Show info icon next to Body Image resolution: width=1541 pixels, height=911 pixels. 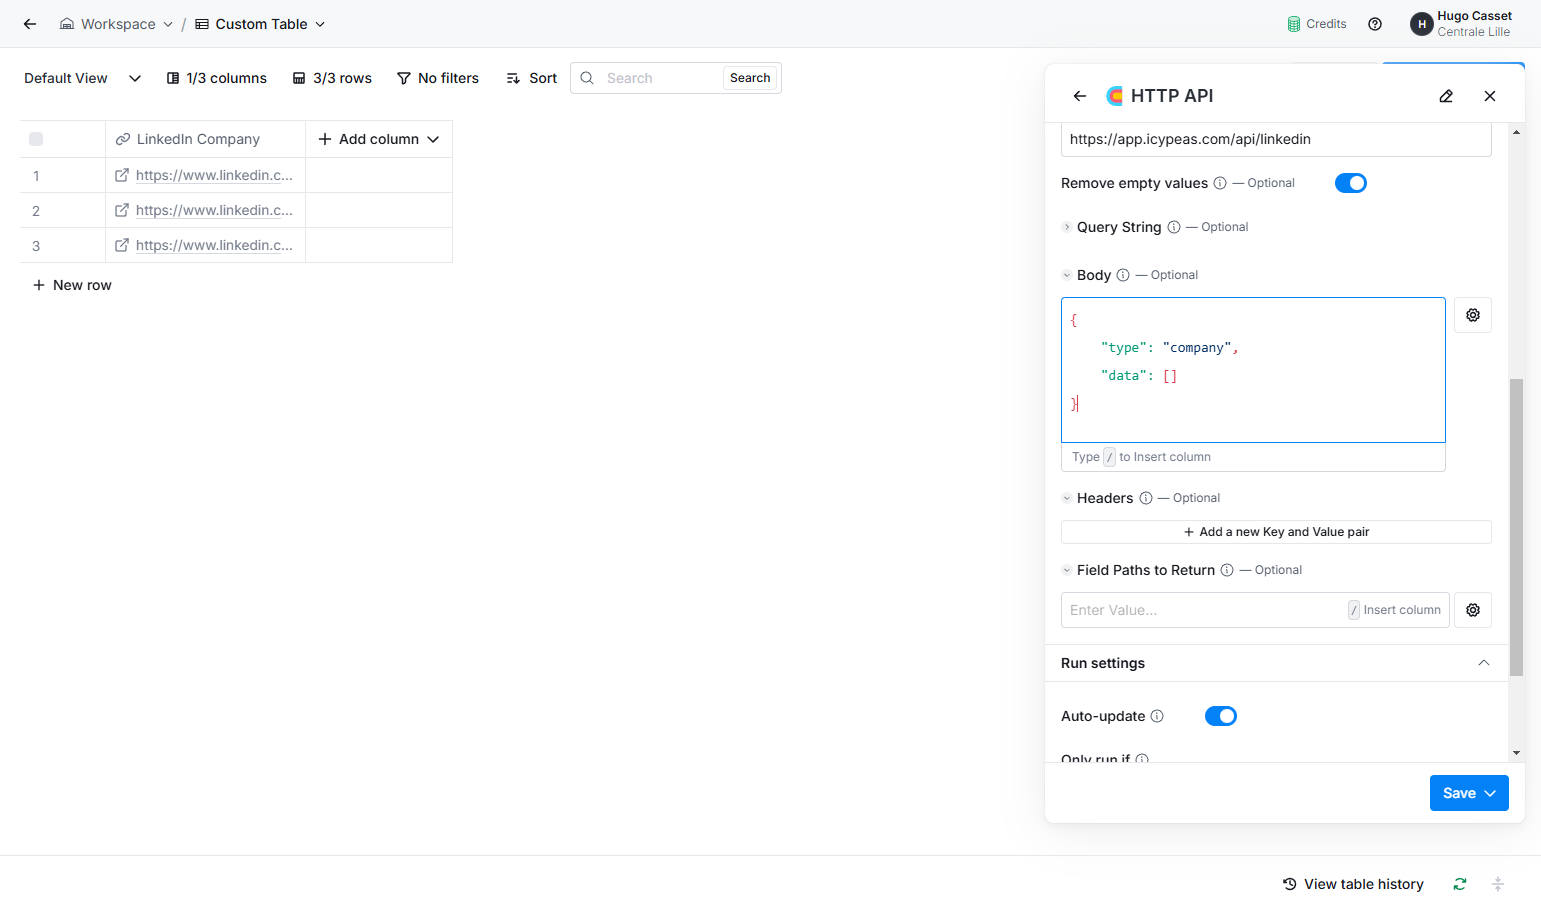1123,275
